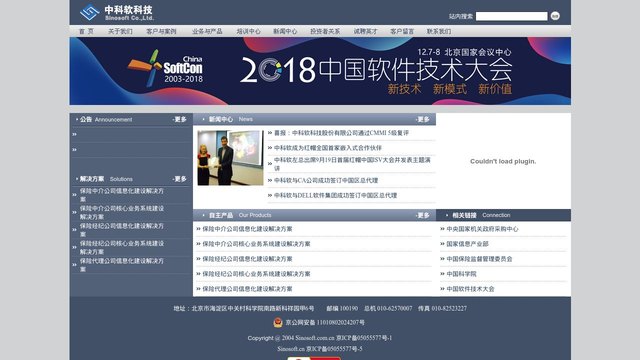Viewport: 640px width, 360px height.
Task: Open the 新闻中心 navigation menu item
Action: click(x=285, y=31)
